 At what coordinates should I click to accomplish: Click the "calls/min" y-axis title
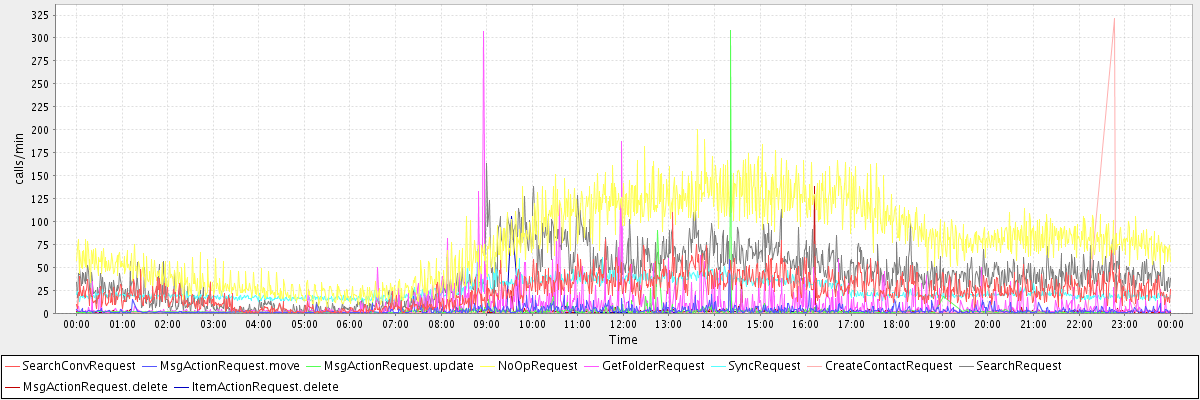[x=18, y=160]
